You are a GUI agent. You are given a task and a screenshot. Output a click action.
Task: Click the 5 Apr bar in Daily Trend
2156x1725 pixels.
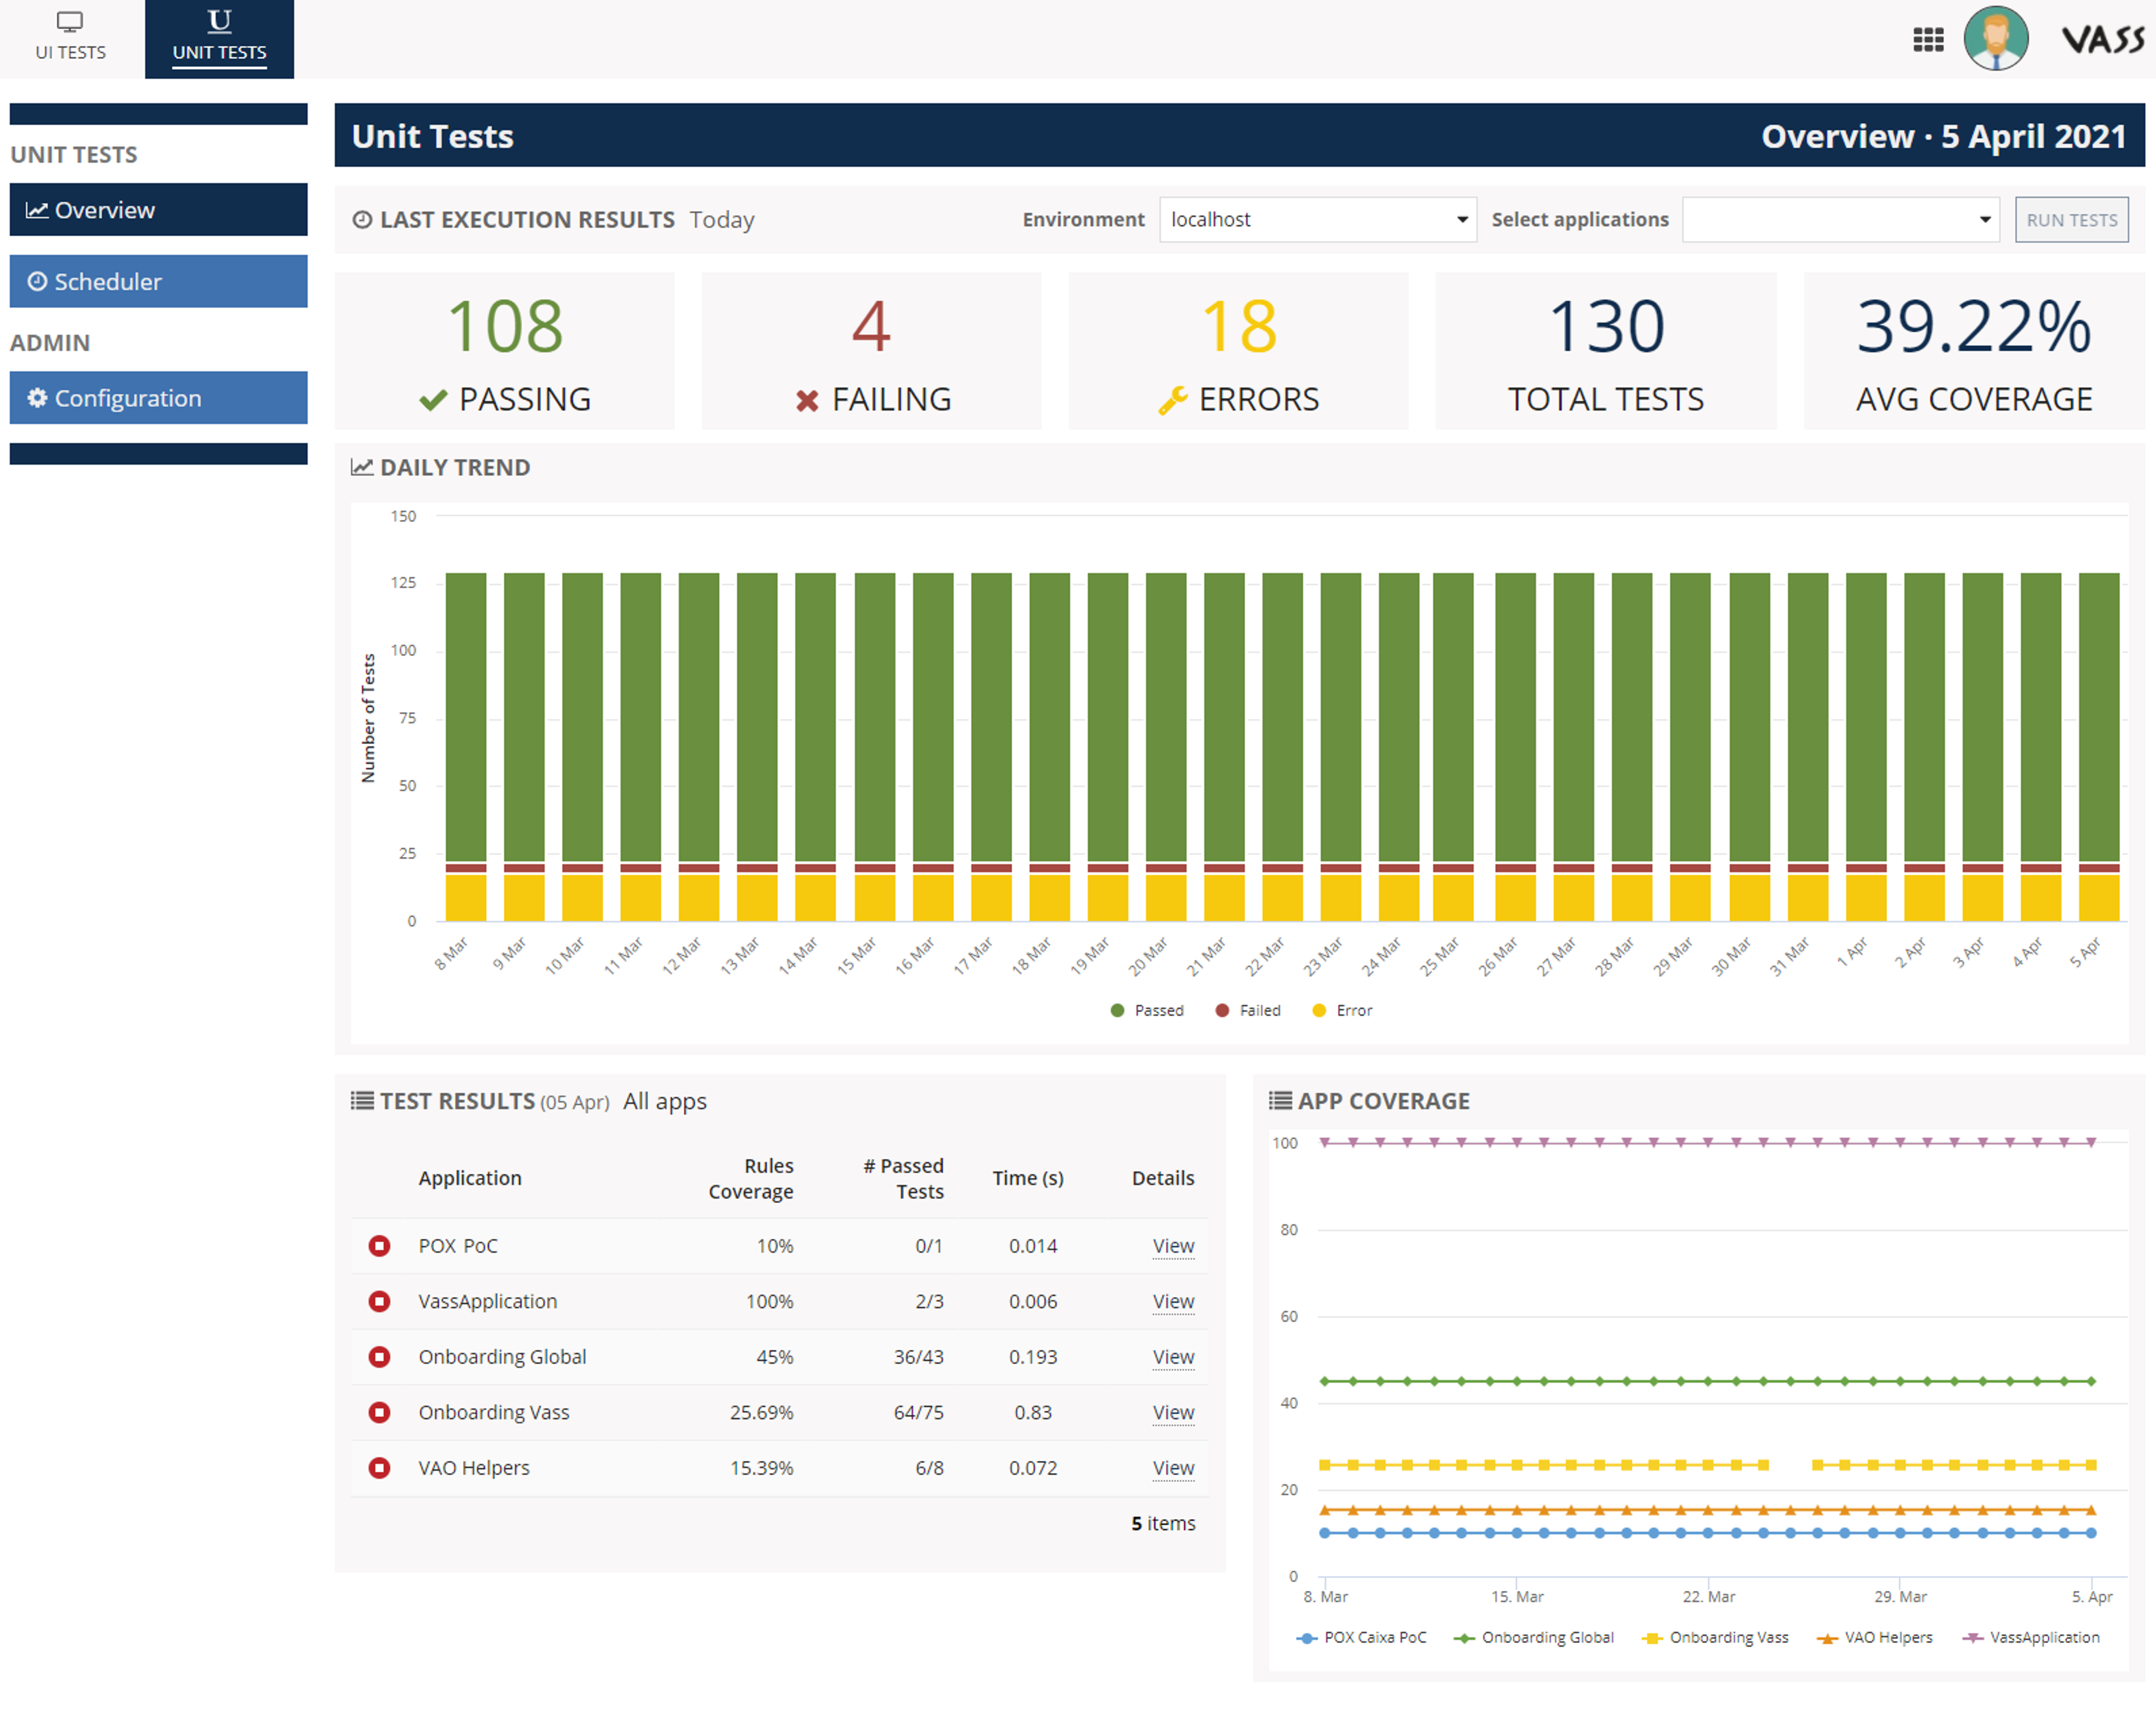2098,746
